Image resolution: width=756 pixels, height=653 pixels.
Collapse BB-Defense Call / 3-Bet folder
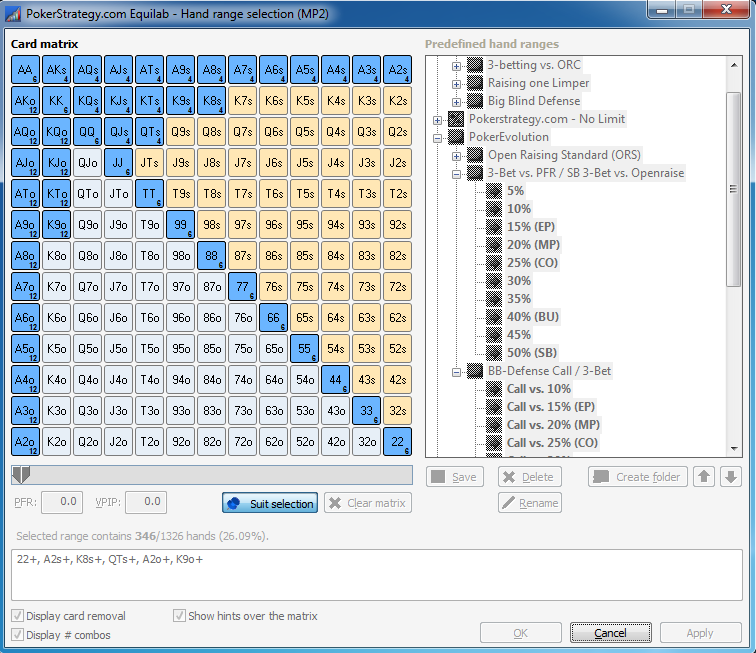456,372
